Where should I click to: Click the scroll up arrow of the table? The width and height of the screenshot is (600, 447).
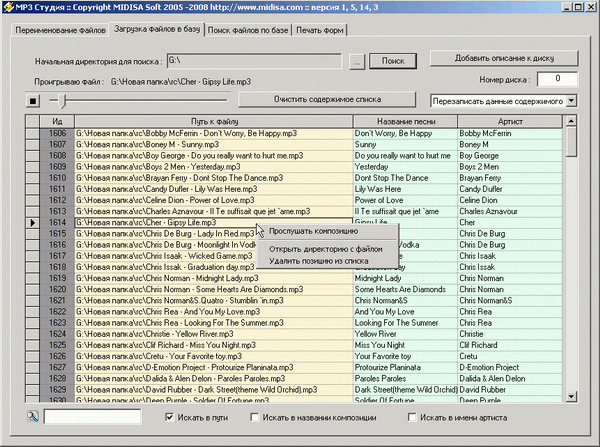tap(573, 121)
